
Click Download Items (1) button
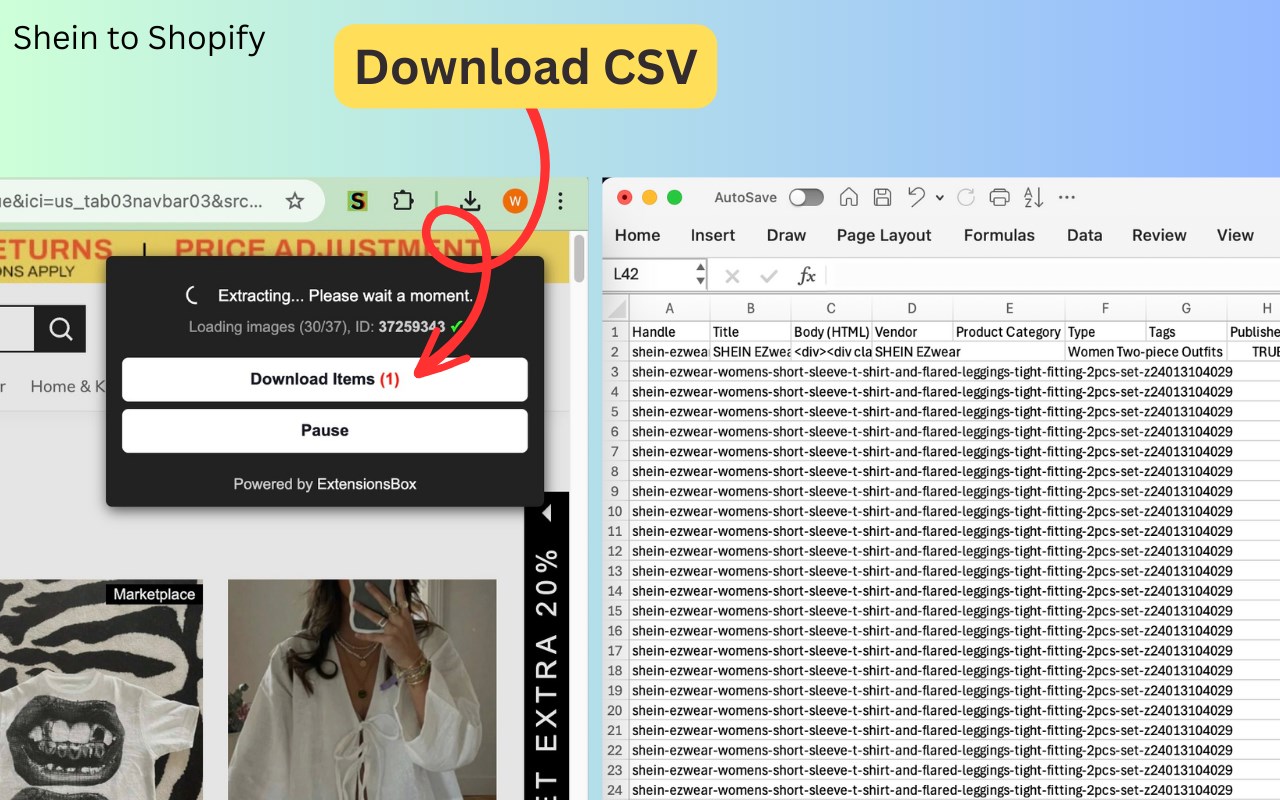[324, 379]
